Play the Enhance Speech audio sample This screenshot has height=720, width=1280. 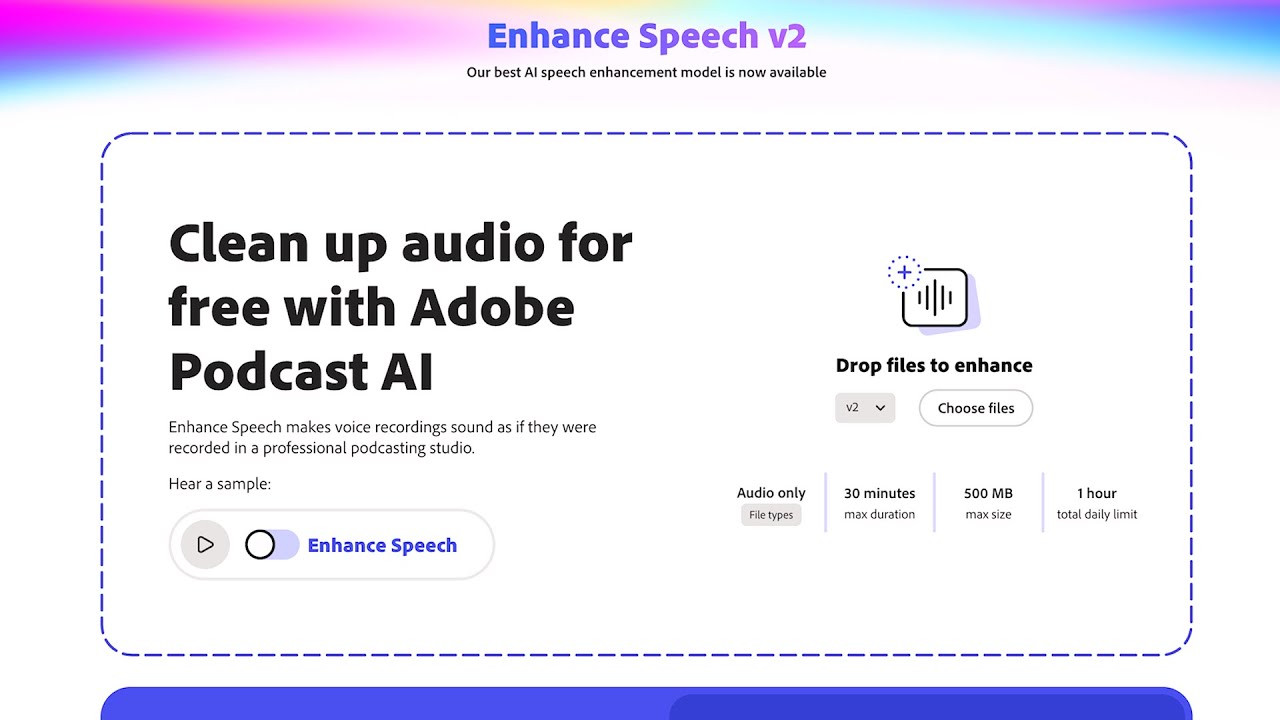pyautogui.click(x=205, y=545)
